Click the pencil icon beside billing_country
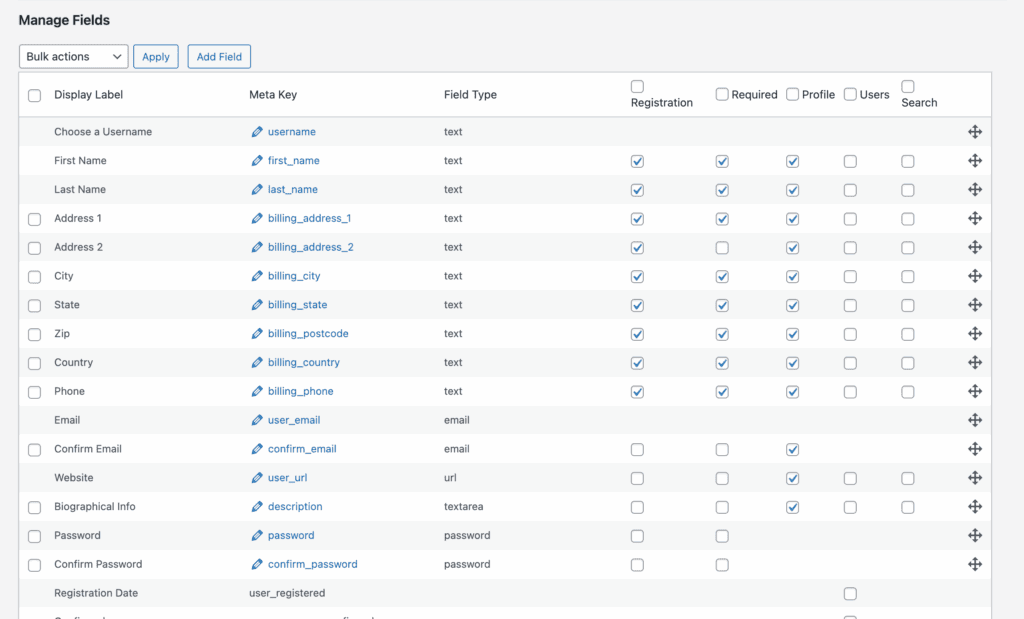The width and height of the screenshot is (1024, 619). pyautogui.click(x=257, y=362)
